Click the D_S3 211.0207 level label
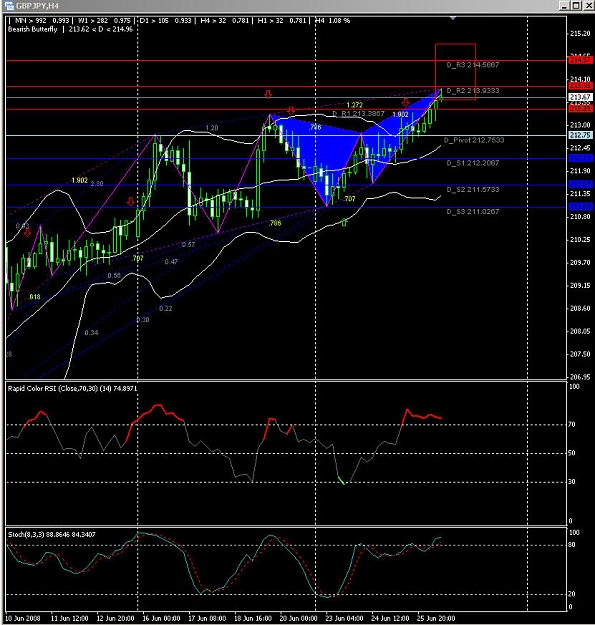Image resolution: width=595 pixels, height=625 pixels. coord(473,212)
